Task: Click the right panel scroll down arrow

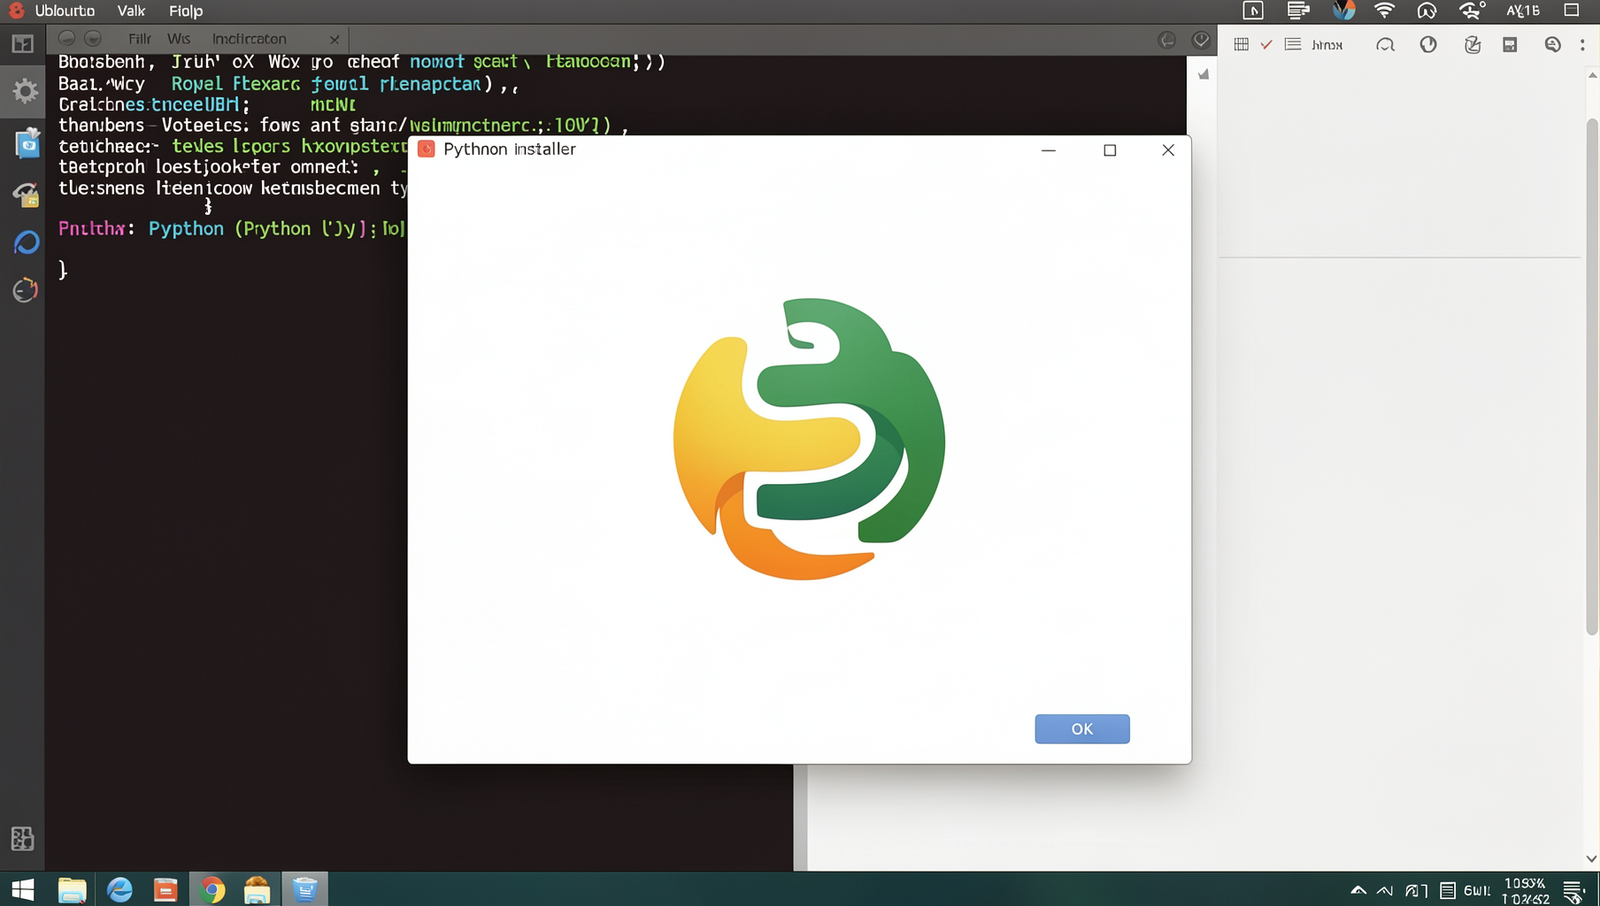Action: tap(1591, 859)
